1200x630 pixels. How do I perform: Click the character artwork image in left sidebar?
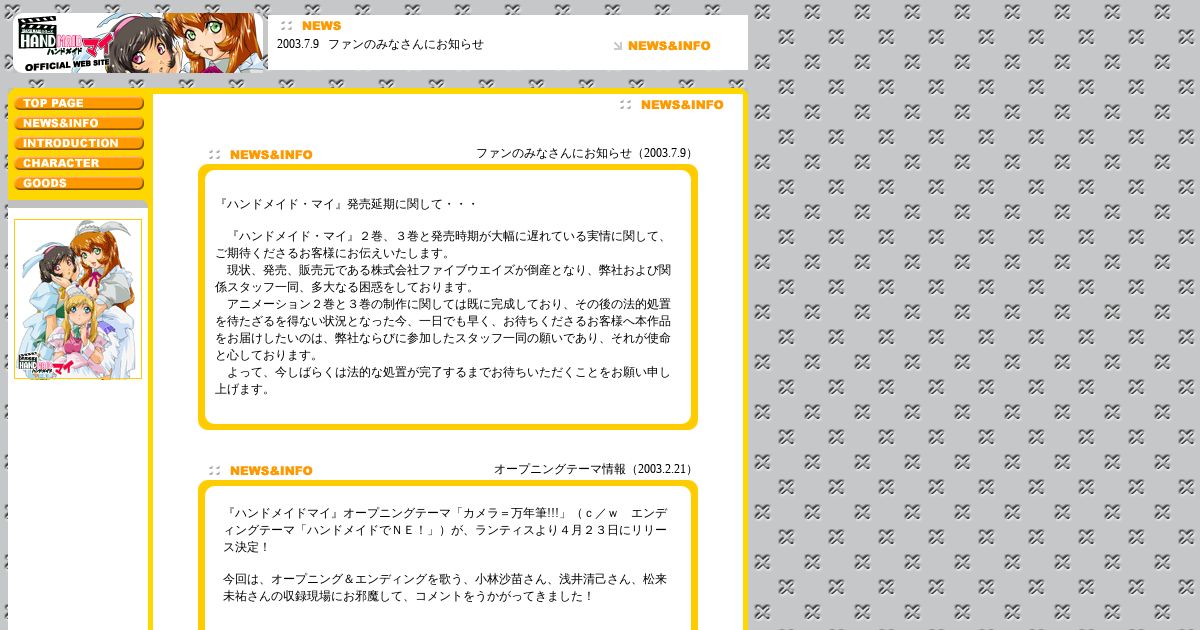78,299
